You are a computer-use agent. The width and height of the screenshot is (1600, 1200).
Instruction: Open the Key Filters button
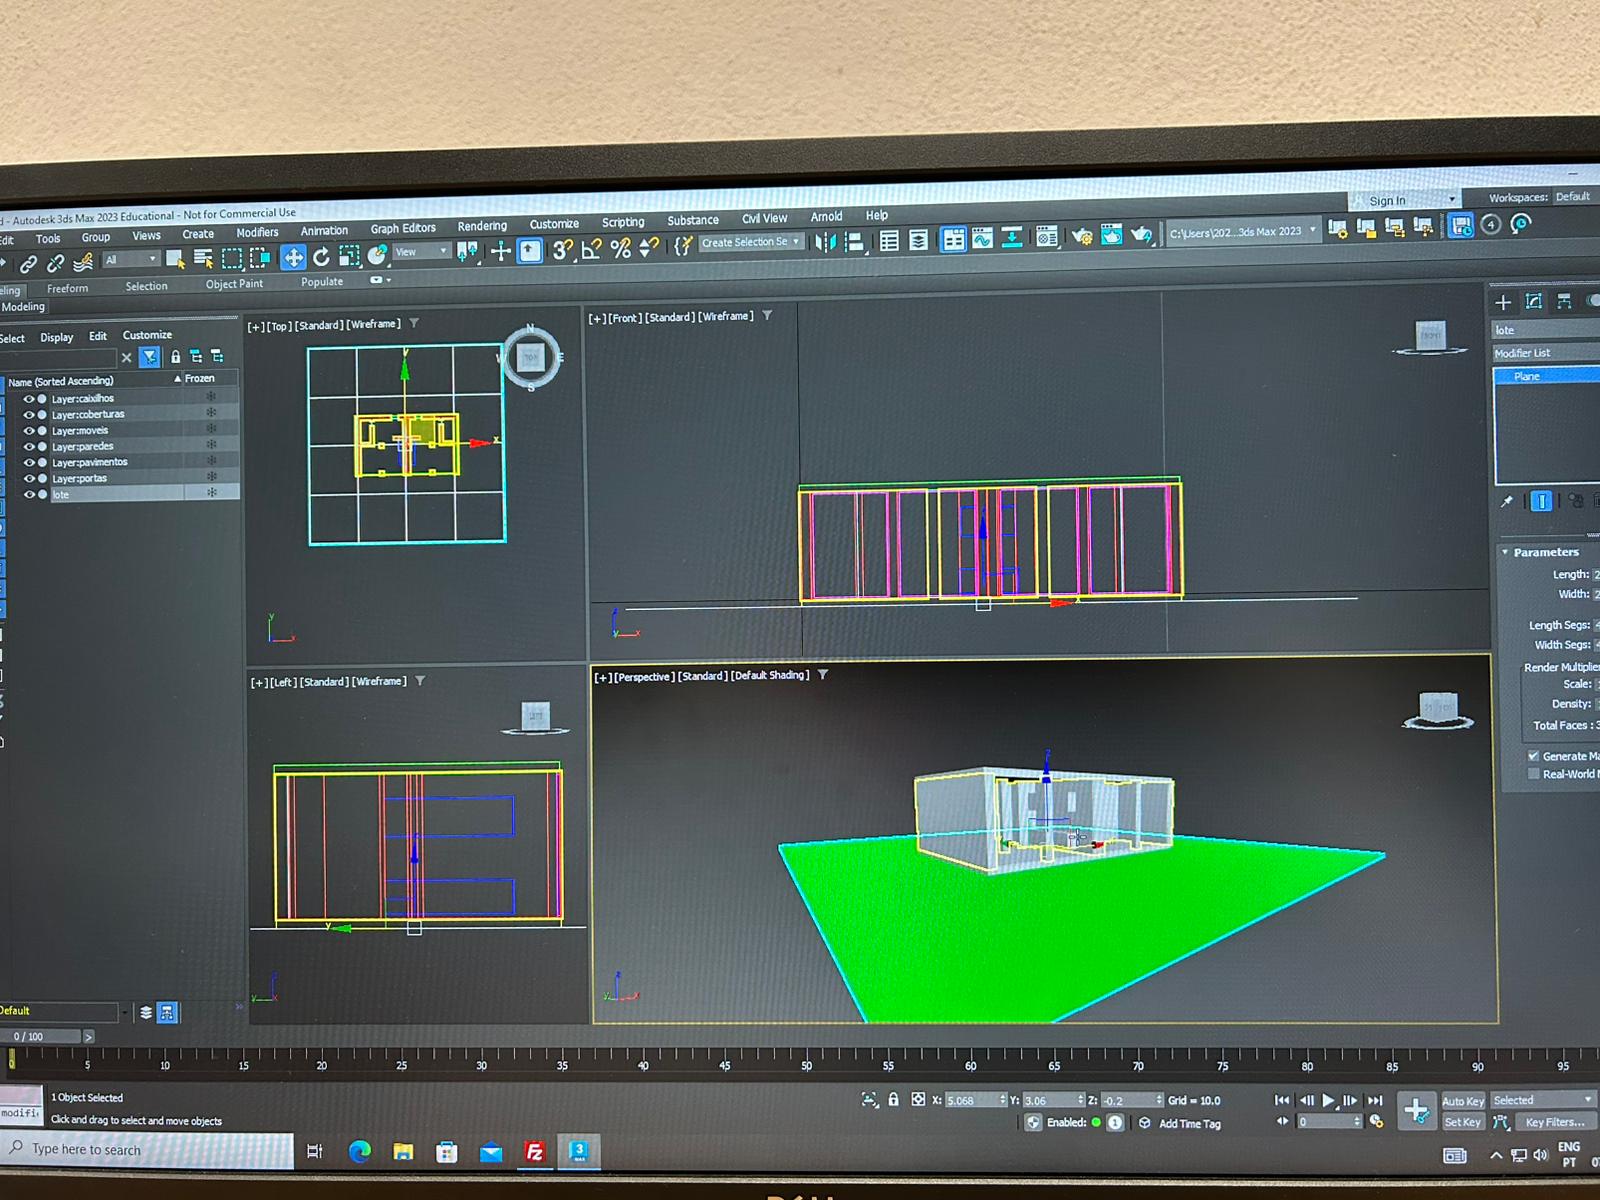pyautogui.click(x=1555, y=1122)
